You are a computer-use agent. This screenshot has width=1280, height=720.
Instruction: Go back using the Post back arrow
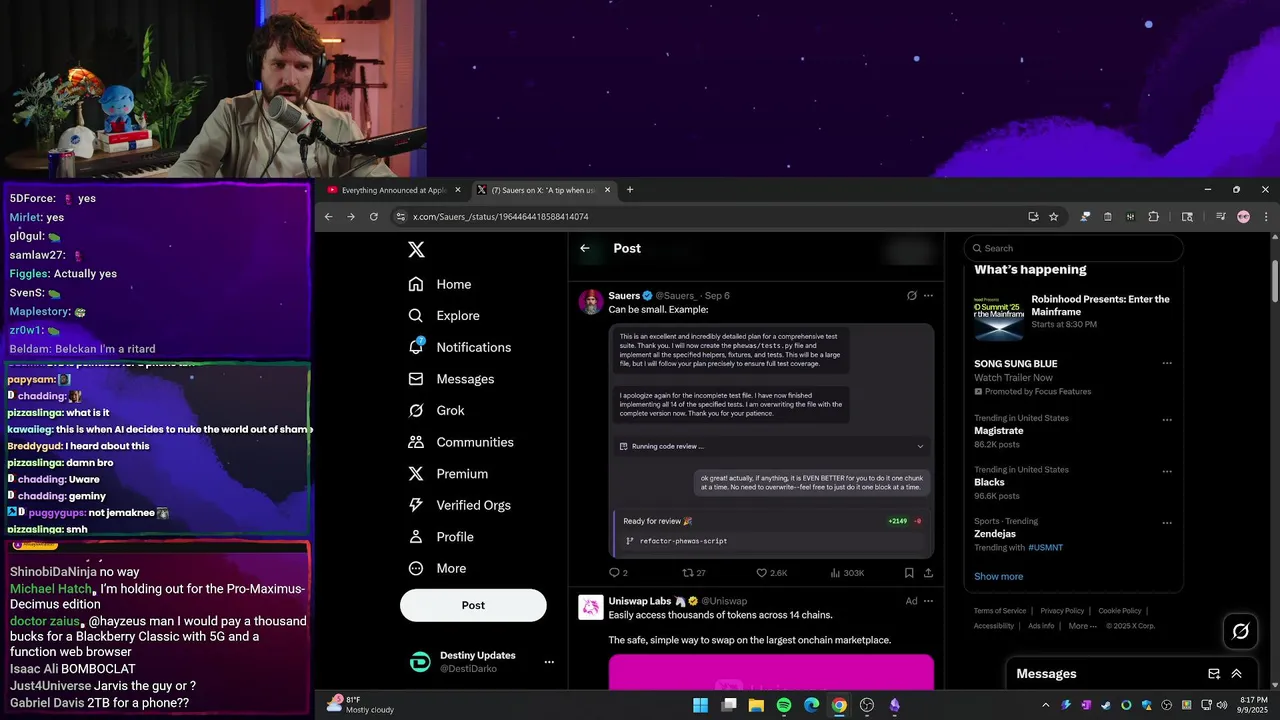585,248
